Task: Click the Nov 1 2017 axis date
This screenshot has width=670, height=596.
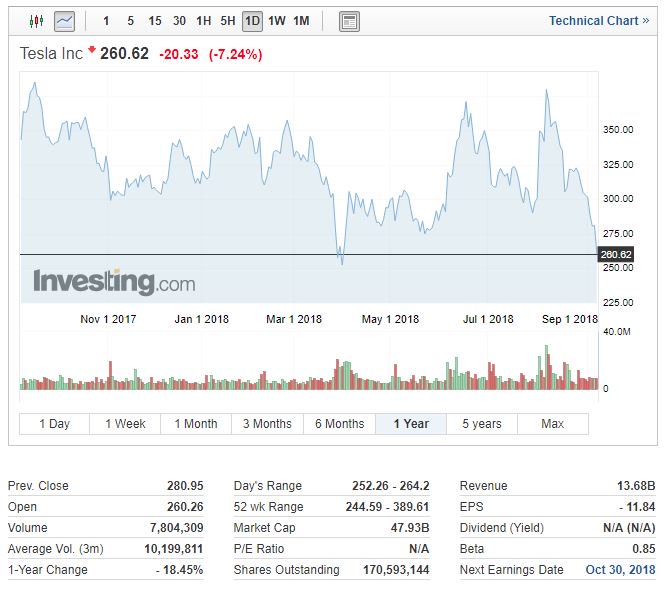Action: point(108,319)
